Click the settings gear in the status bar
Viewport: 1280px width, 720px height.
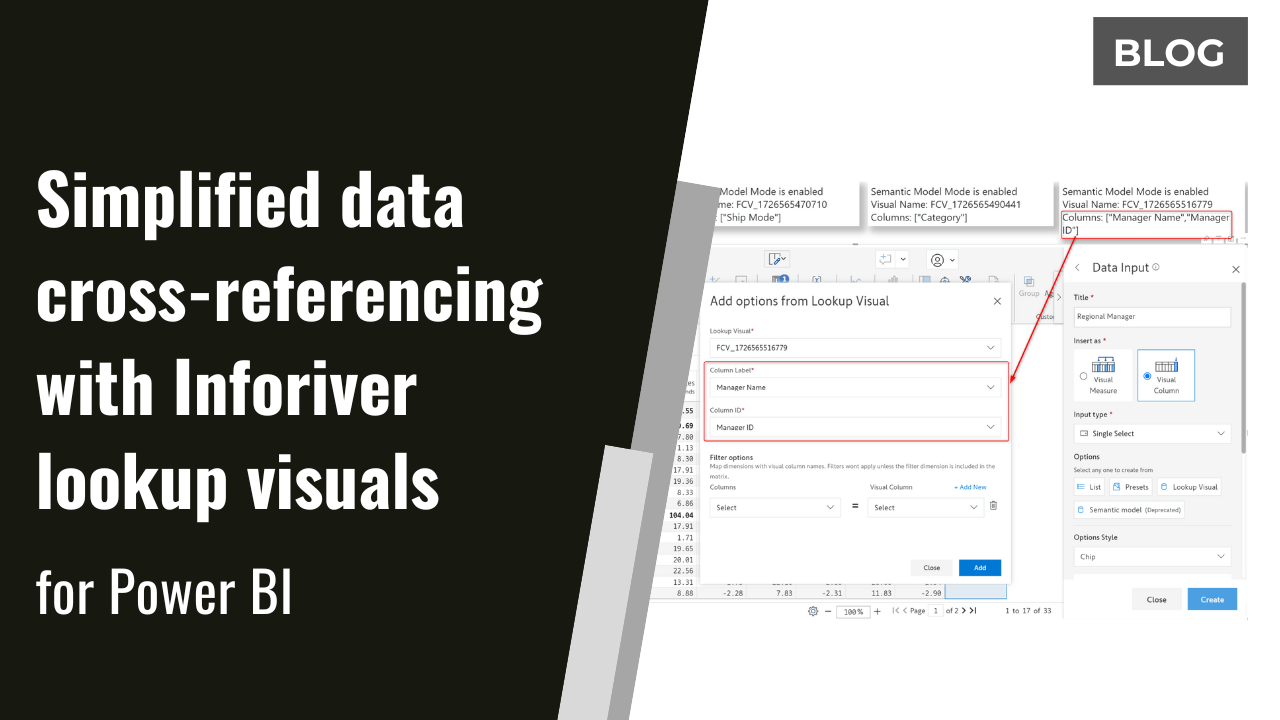coord(812,610)
